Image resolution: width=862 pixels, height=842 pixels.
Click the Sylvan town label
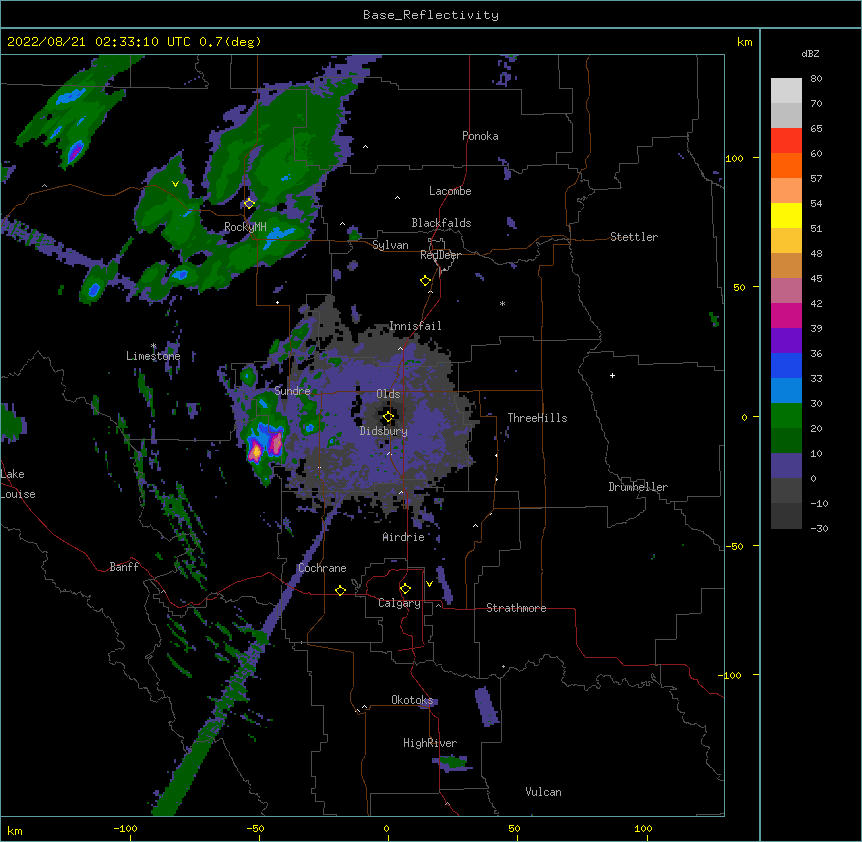tap(390, 245)
